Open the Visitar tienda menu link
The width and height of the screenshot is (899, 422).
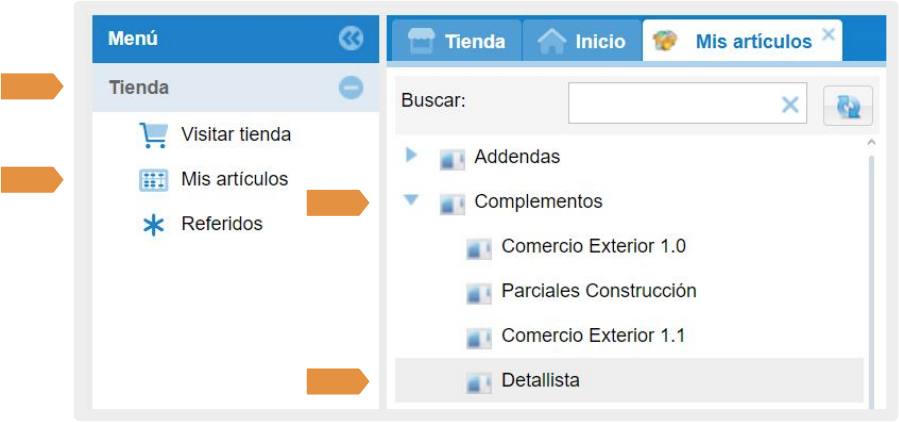point(236,134)
